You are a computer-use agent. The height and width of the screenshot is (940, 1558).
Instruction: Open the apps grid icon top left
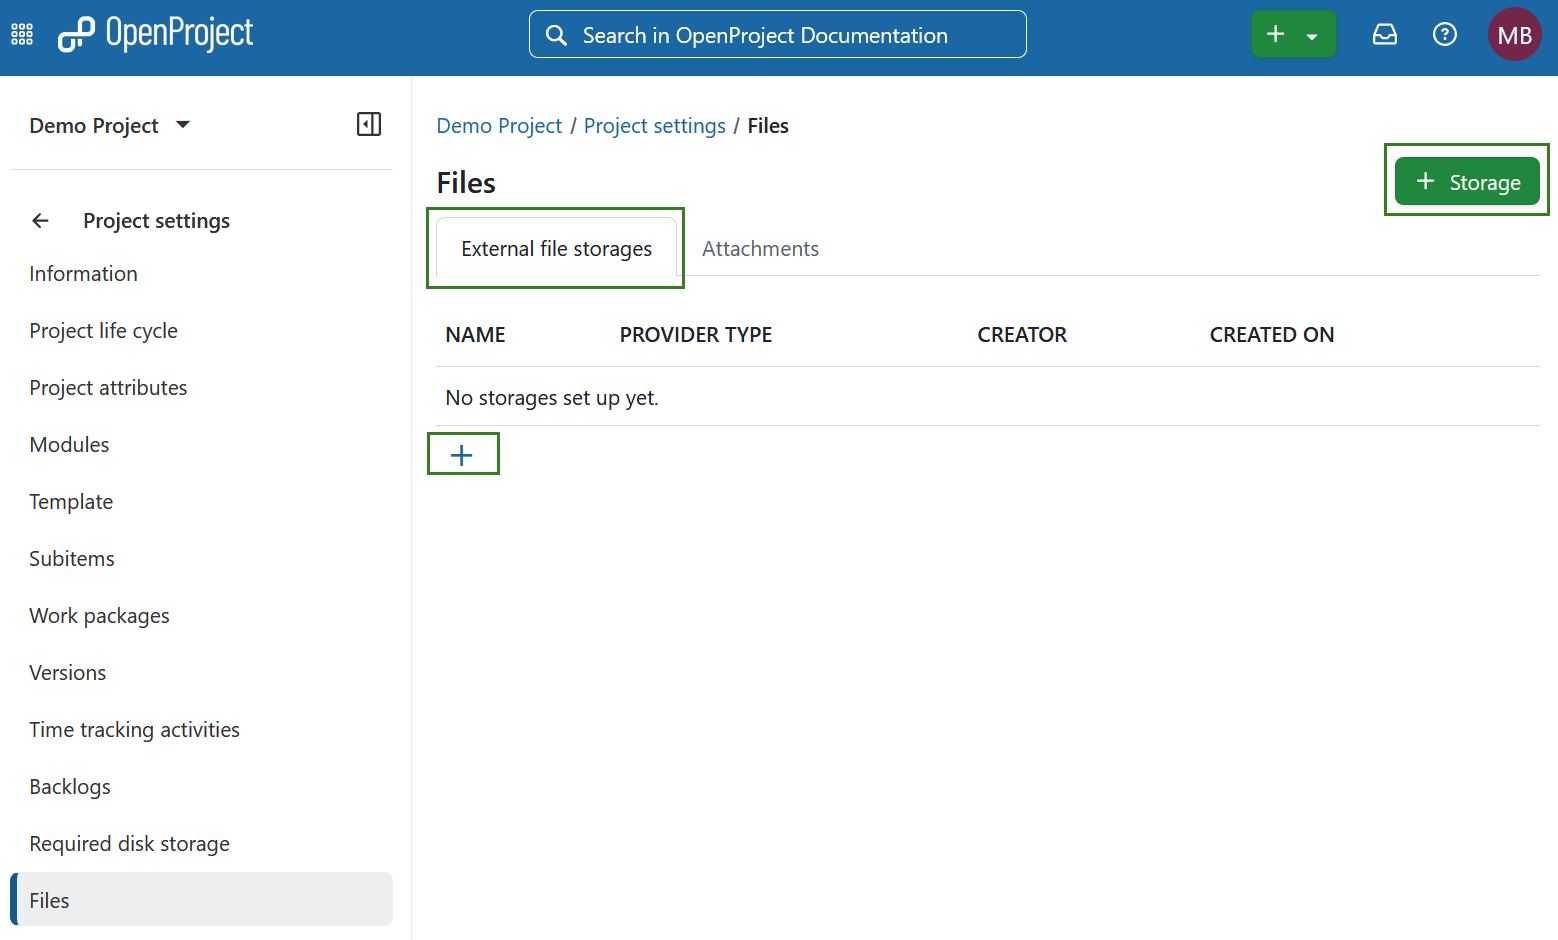21,33
